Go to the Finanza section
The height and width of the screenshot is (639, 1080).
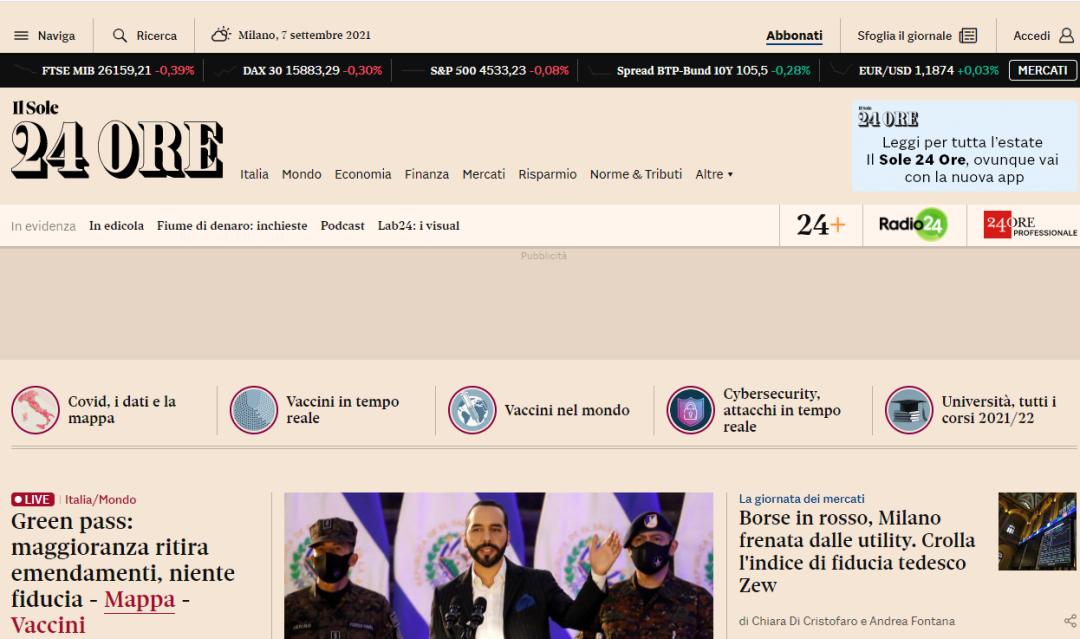tap(426, 174)
